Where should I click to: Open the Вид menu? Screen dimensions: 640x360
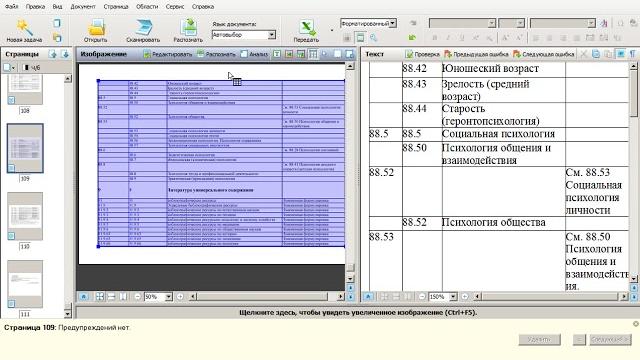[57, 7]
